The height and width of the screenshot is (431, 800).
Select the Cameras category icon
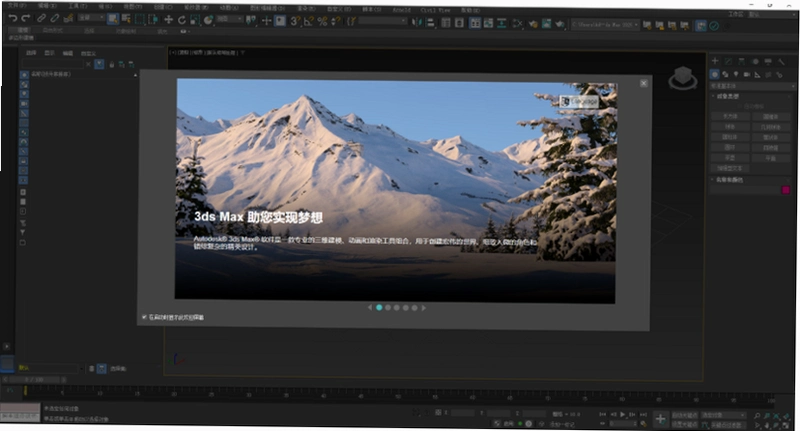[x=747, y=74]
